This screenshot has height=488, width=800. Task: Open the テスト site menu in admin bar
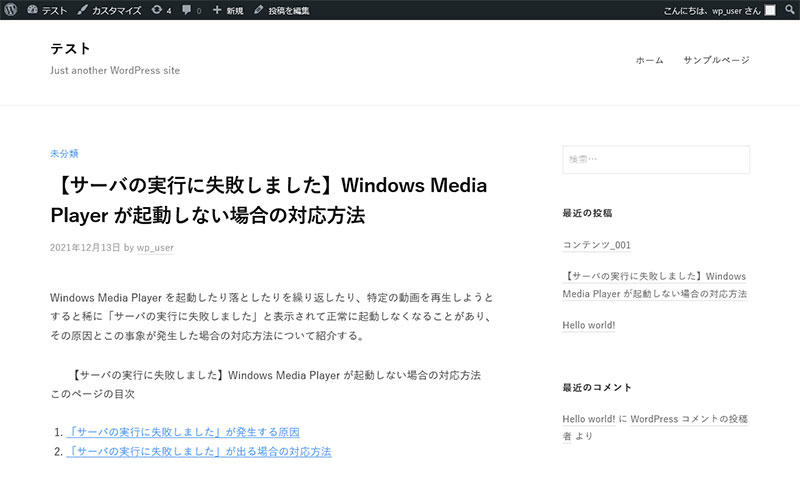pos(55,10)
